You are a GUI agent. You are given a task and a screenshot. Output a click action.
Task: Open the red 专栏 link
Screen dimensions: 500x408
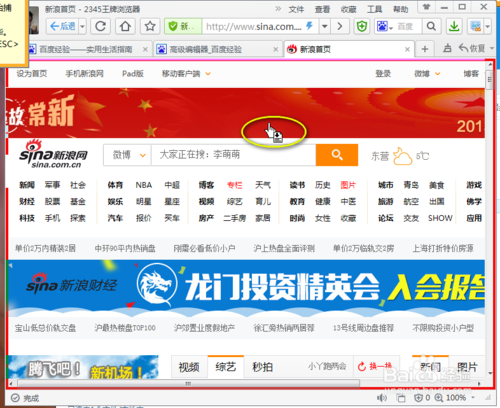click(235, 185)
